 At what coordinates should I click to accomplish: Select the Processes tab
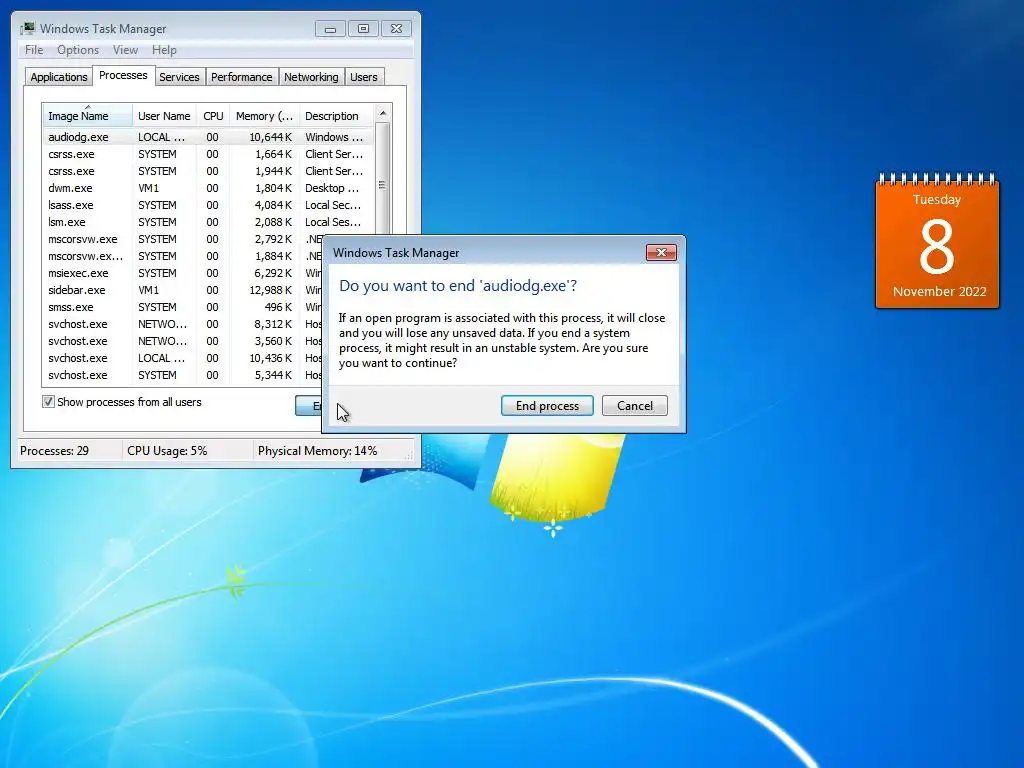[x=123, y=76]
